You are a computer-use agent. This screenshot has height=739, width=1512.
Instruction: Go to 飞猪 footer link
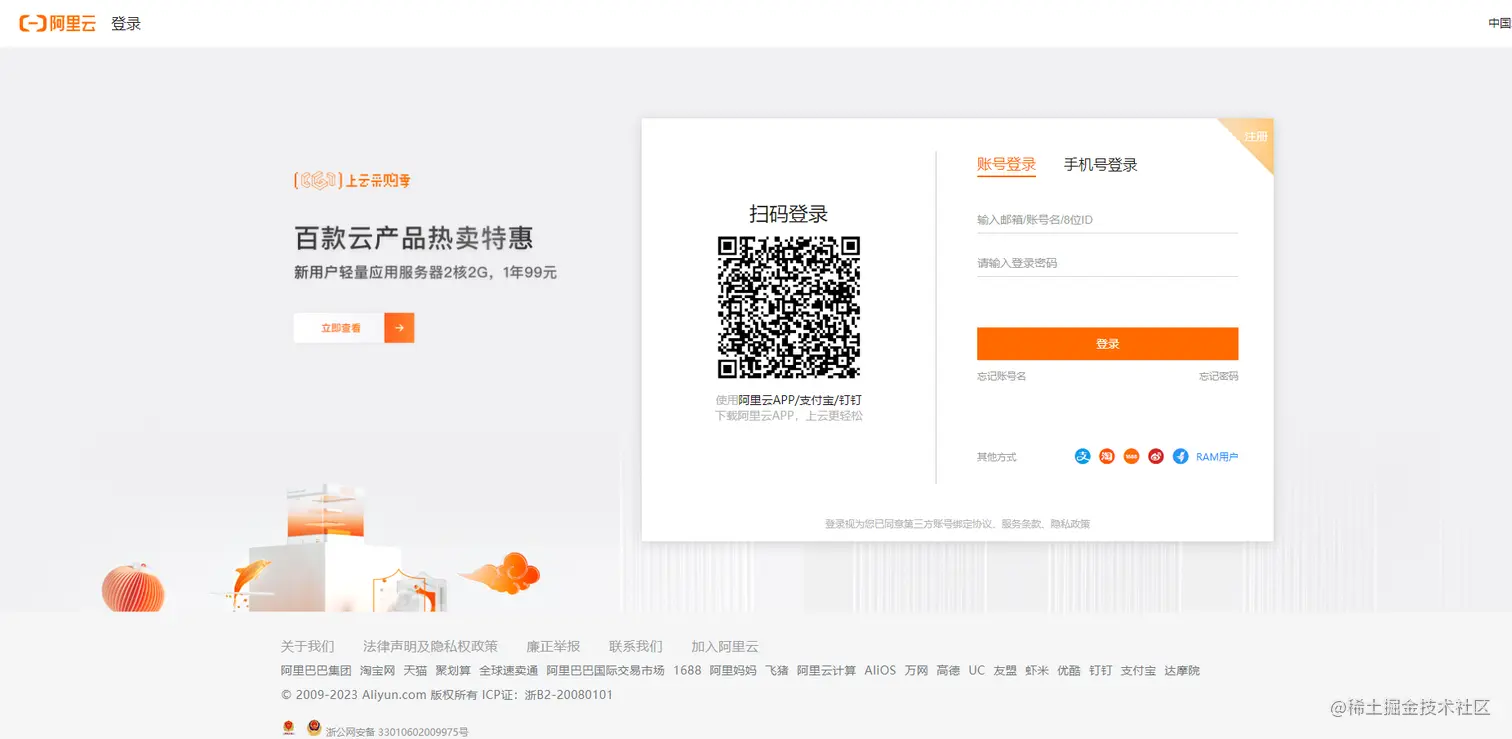tap(777, 671)
